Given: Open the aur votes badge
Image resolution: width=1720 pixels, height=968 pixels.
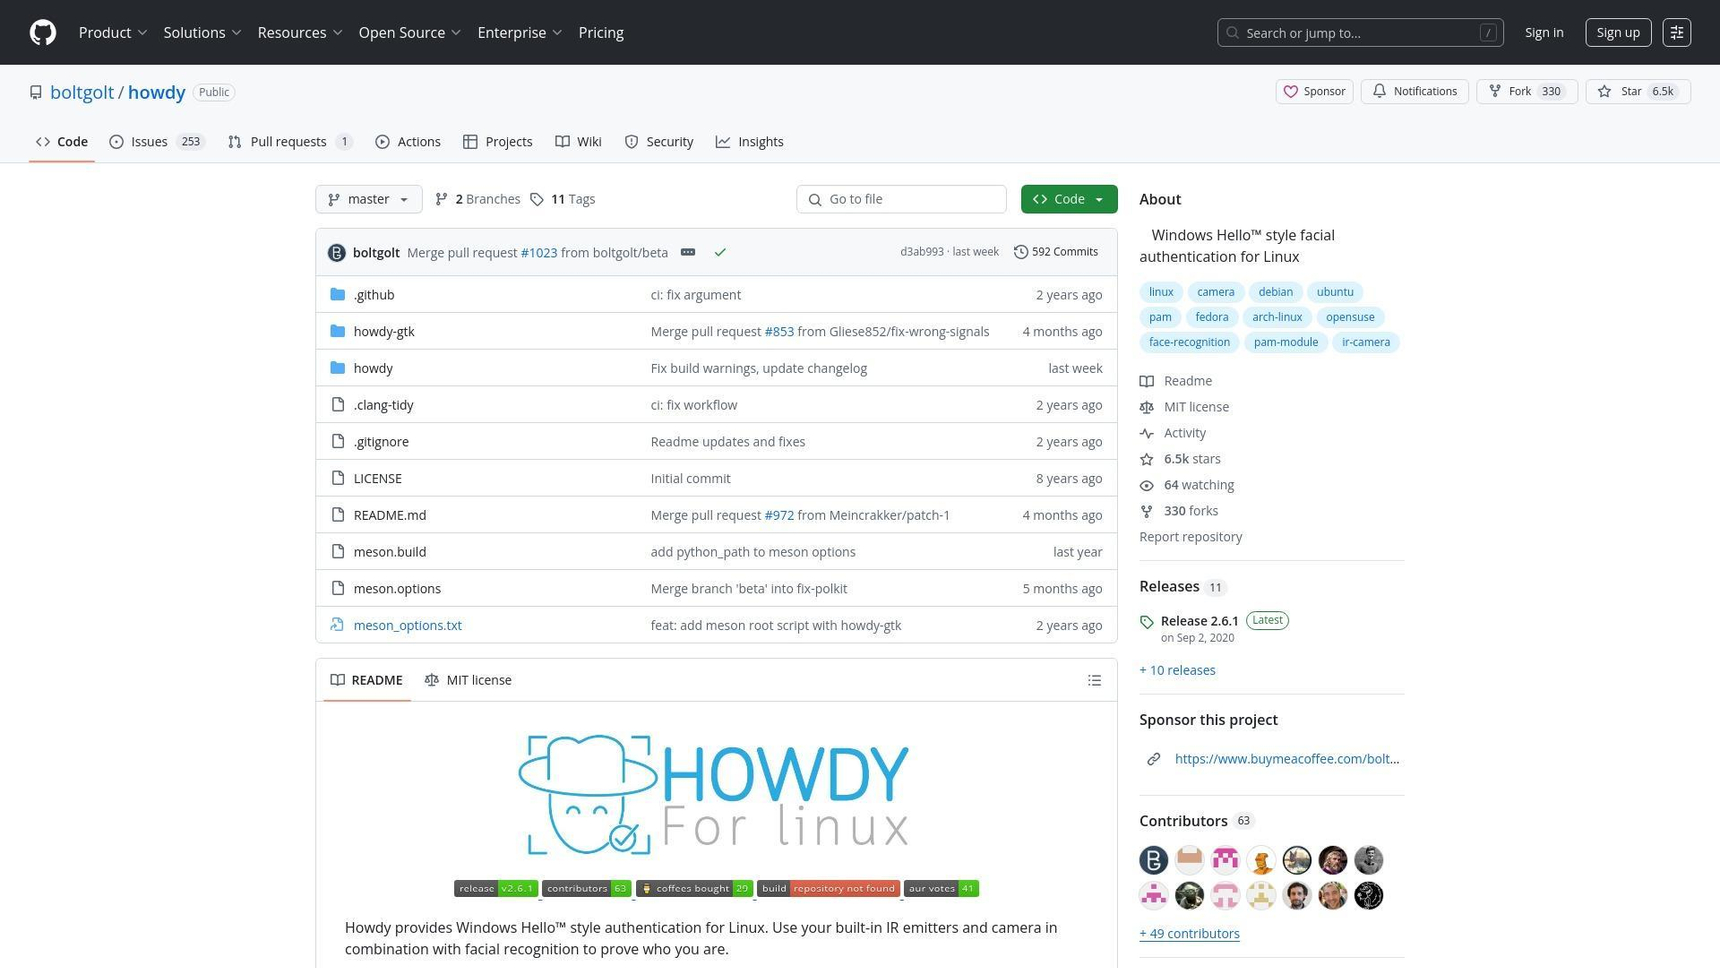Looking at the screenshot, I should 941,888.
